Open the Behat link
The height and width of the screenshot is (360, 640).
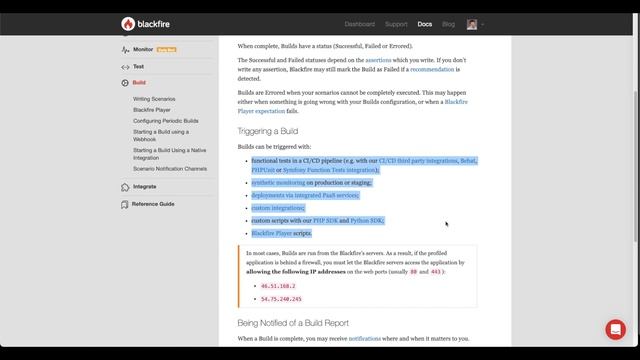[x=468, y=161]
